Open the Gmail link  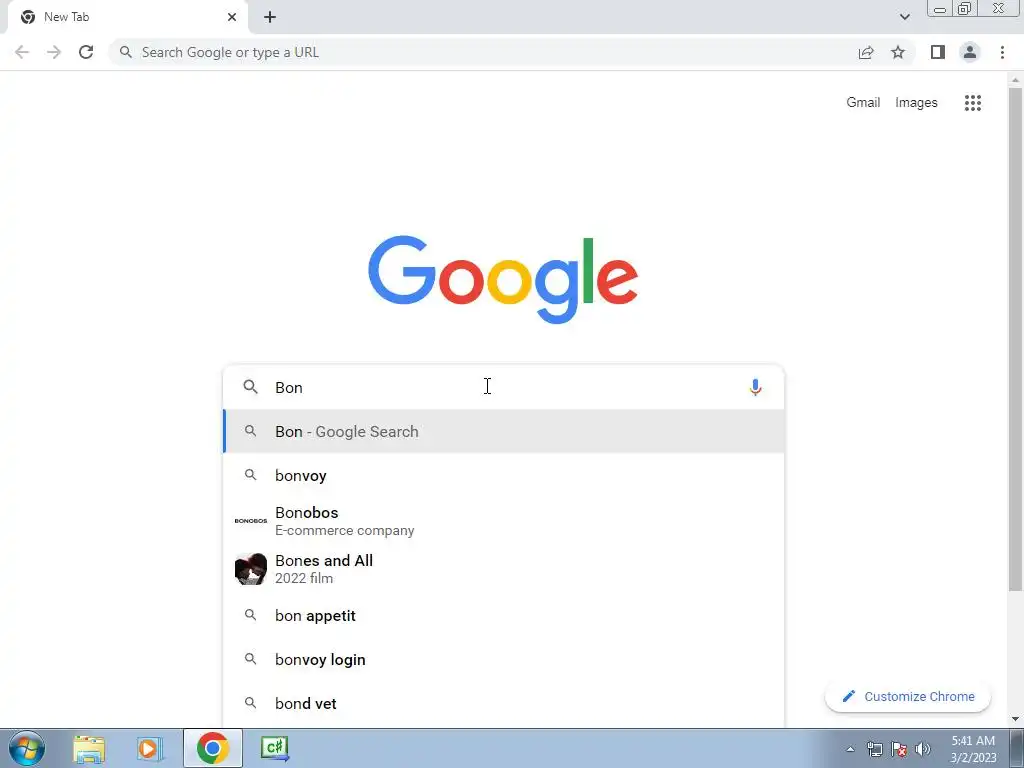863,103
